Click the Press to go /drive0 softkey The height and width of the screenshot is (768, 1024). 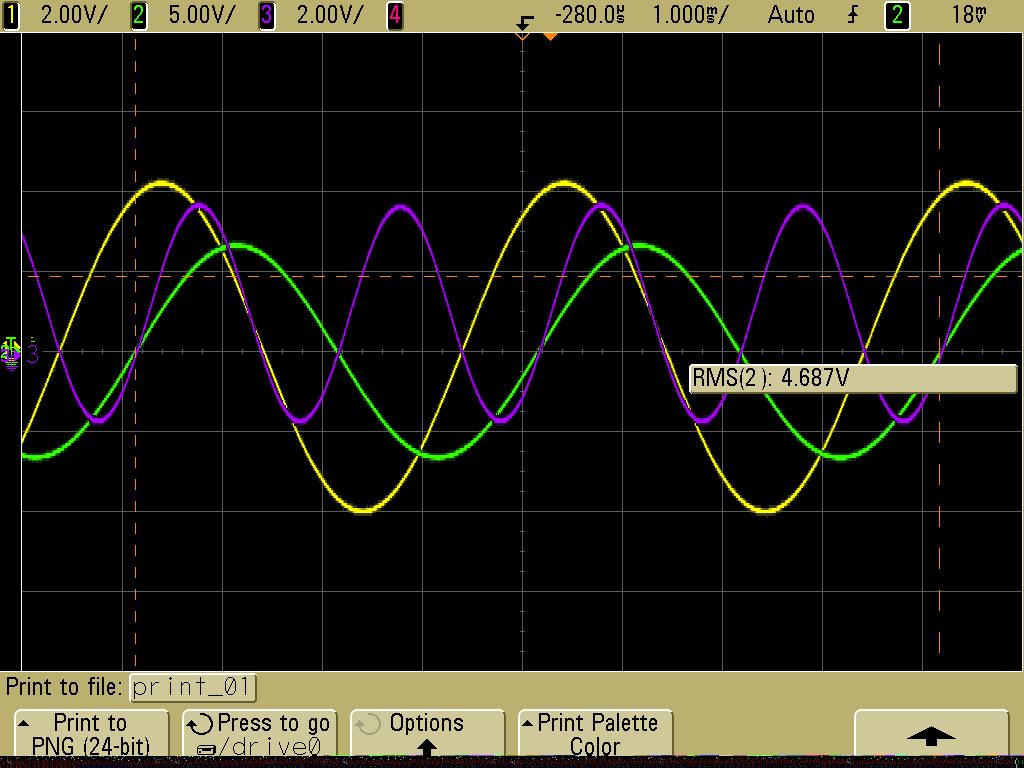259,734
